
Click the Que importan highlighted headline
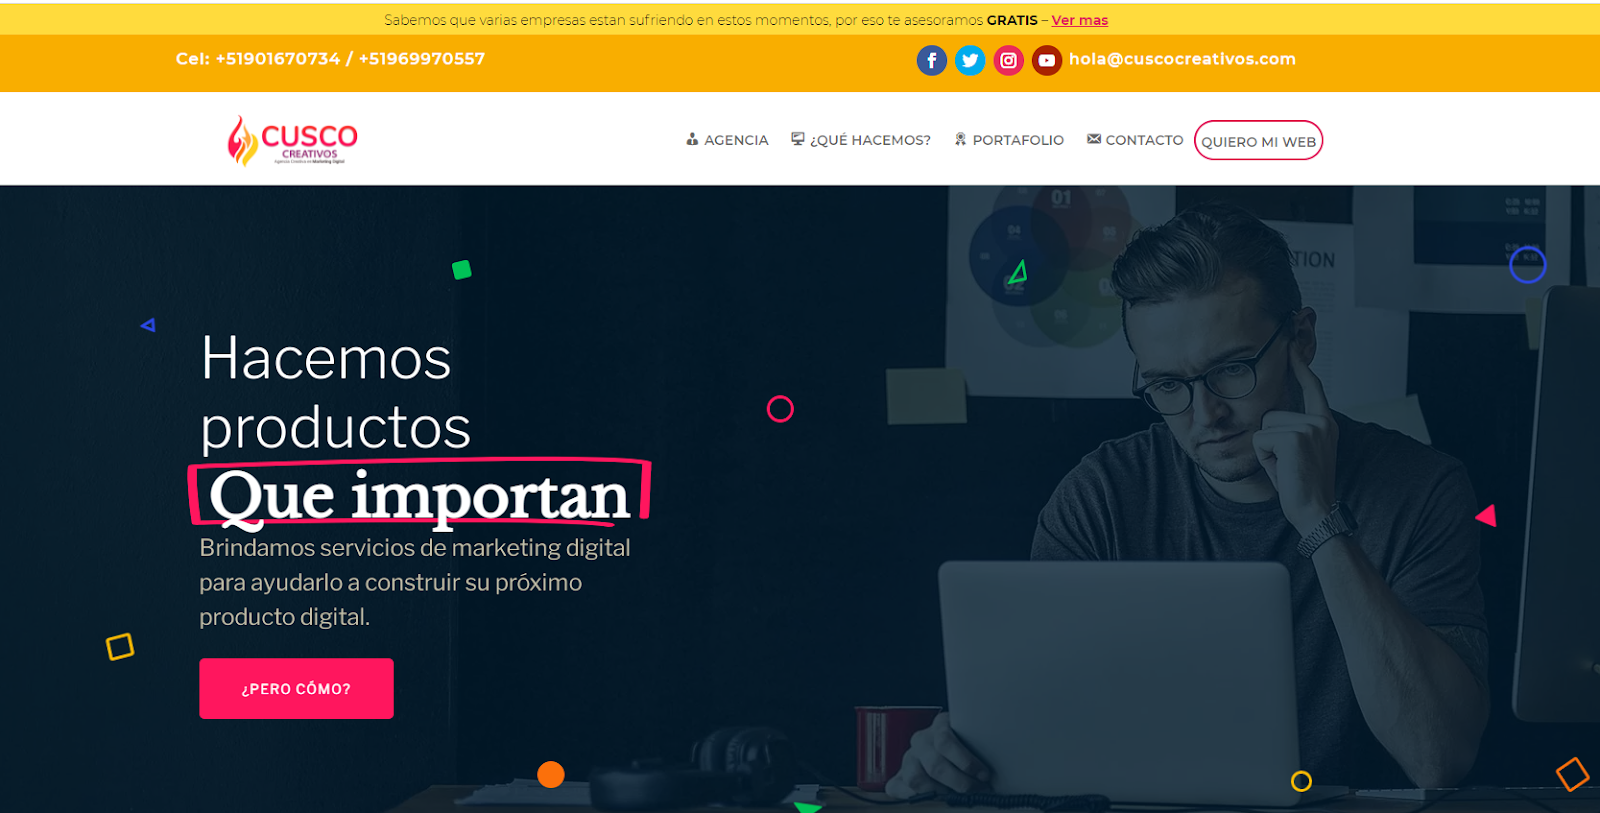420,495
